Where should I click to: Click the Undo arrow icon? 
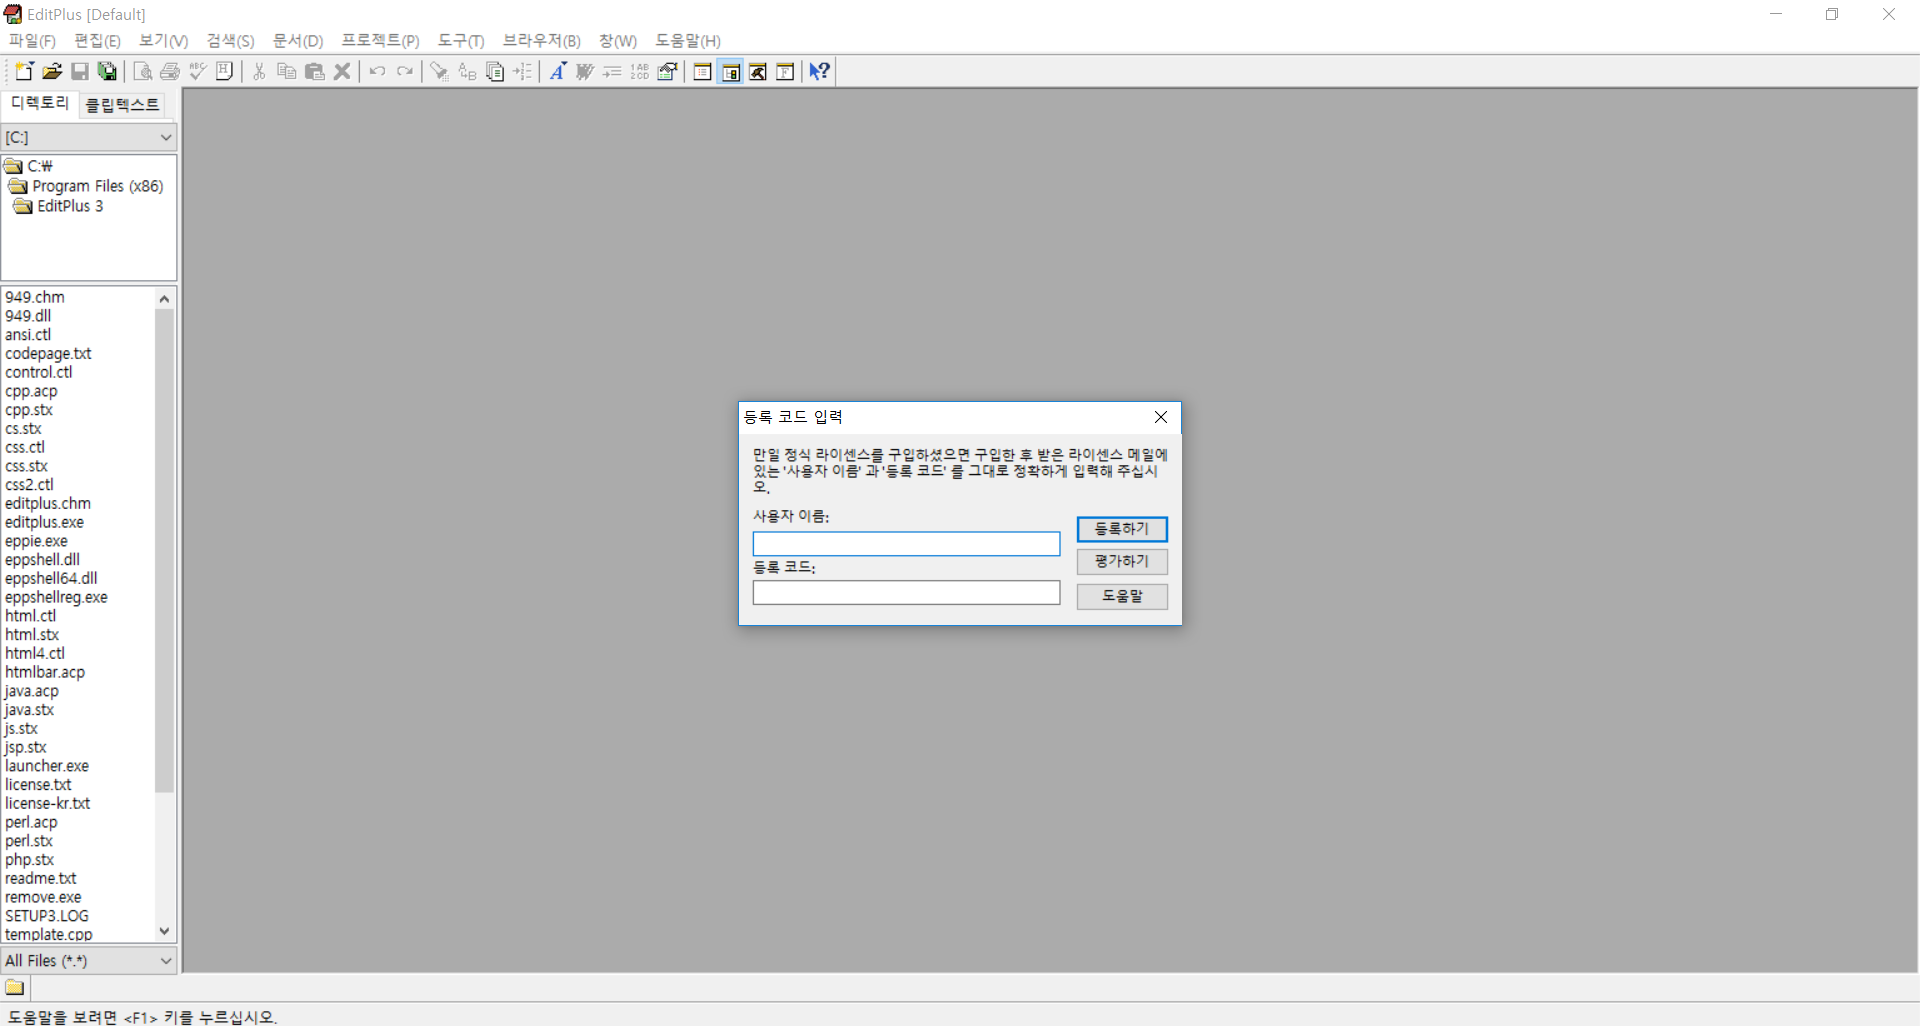(x=377, y=71)
